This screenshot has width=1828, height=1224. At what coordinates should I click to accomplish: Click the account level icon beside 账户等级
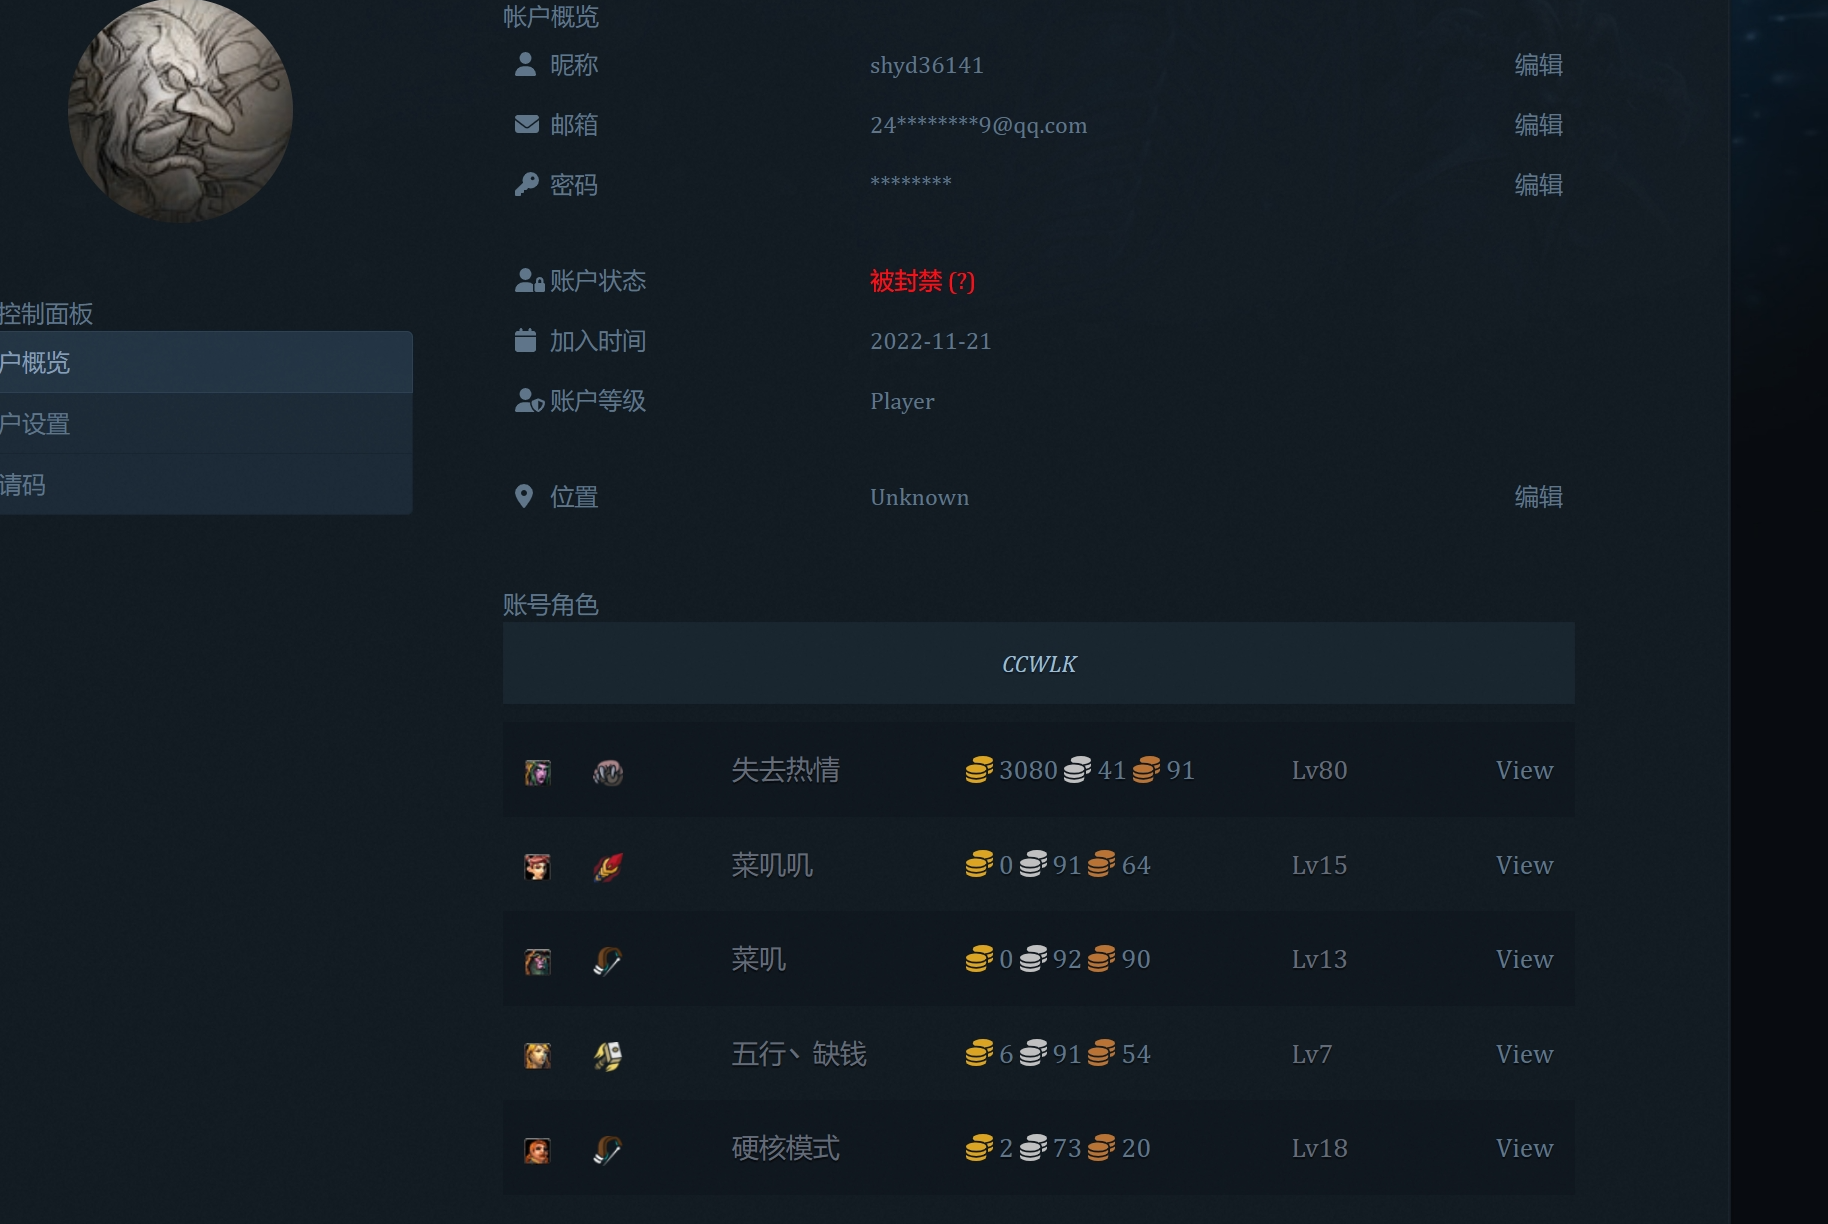528,400
